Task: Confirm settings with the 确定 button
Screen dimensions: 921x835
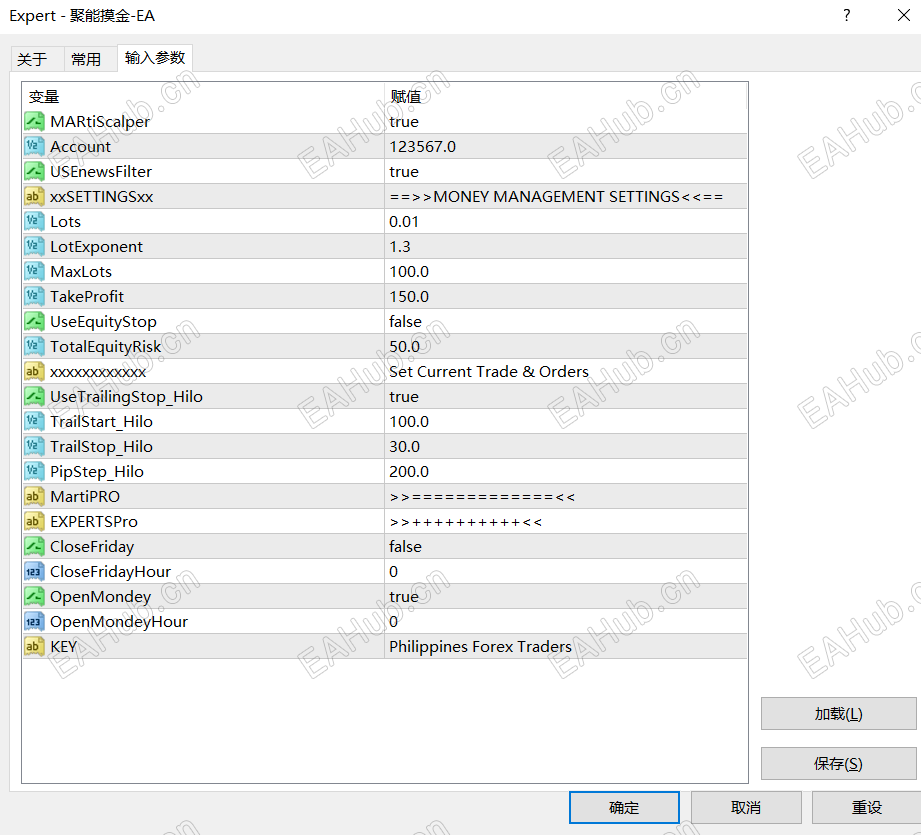Action: coord(624,807)
